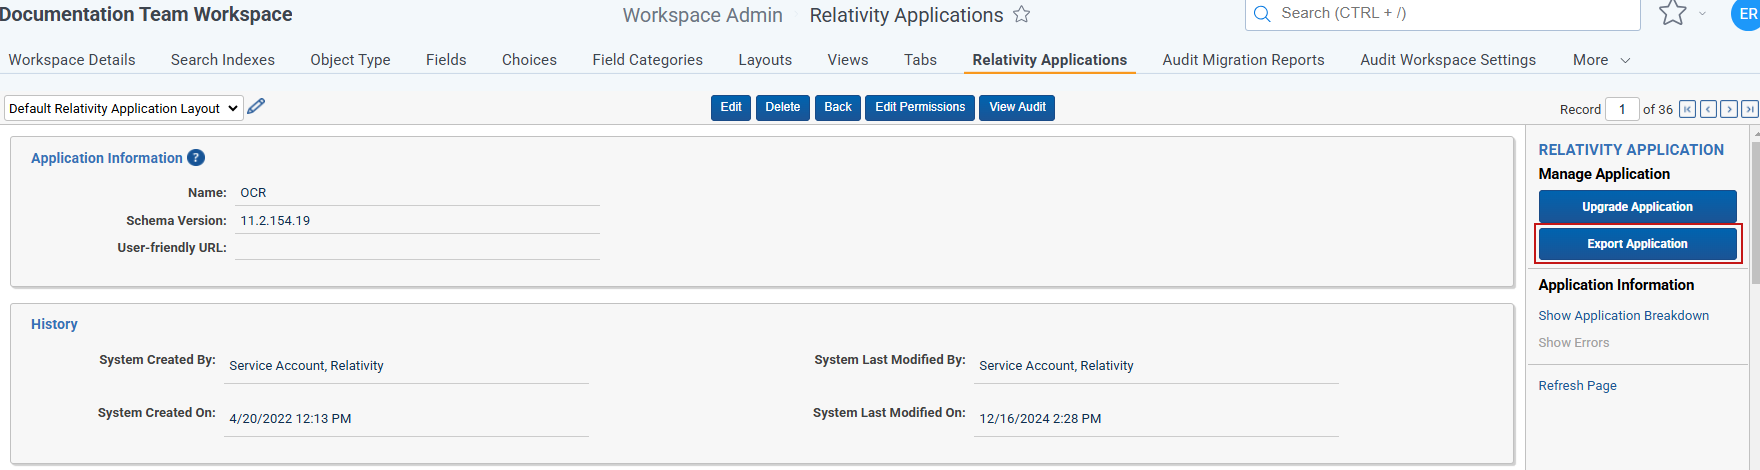Select the Relativity Applications tab

[x=1049, y=60]
